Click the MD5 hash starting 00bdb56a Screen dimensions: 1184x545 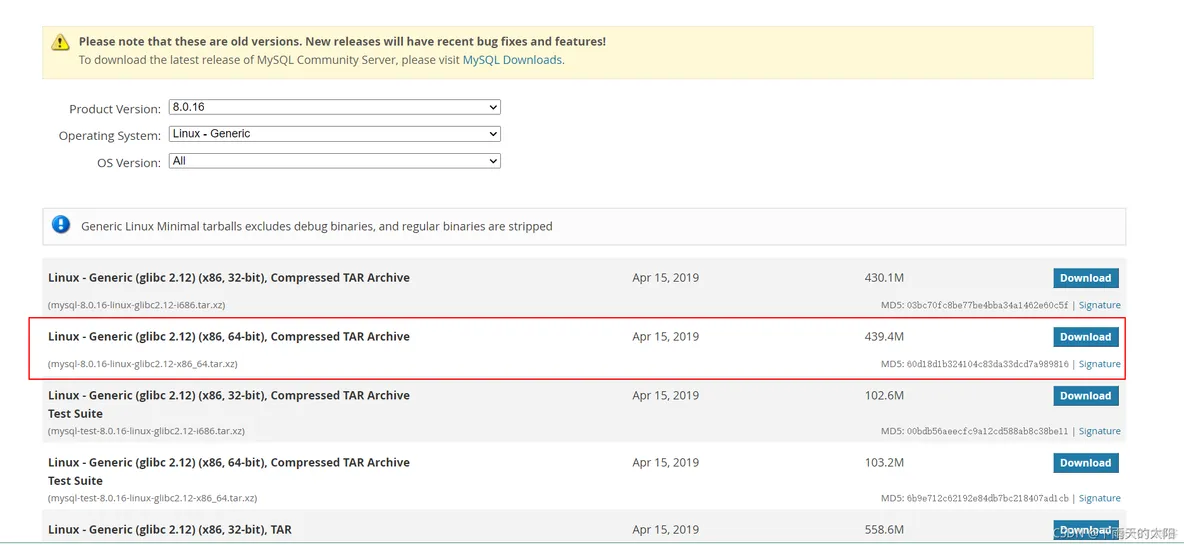[x=988, y=431]
